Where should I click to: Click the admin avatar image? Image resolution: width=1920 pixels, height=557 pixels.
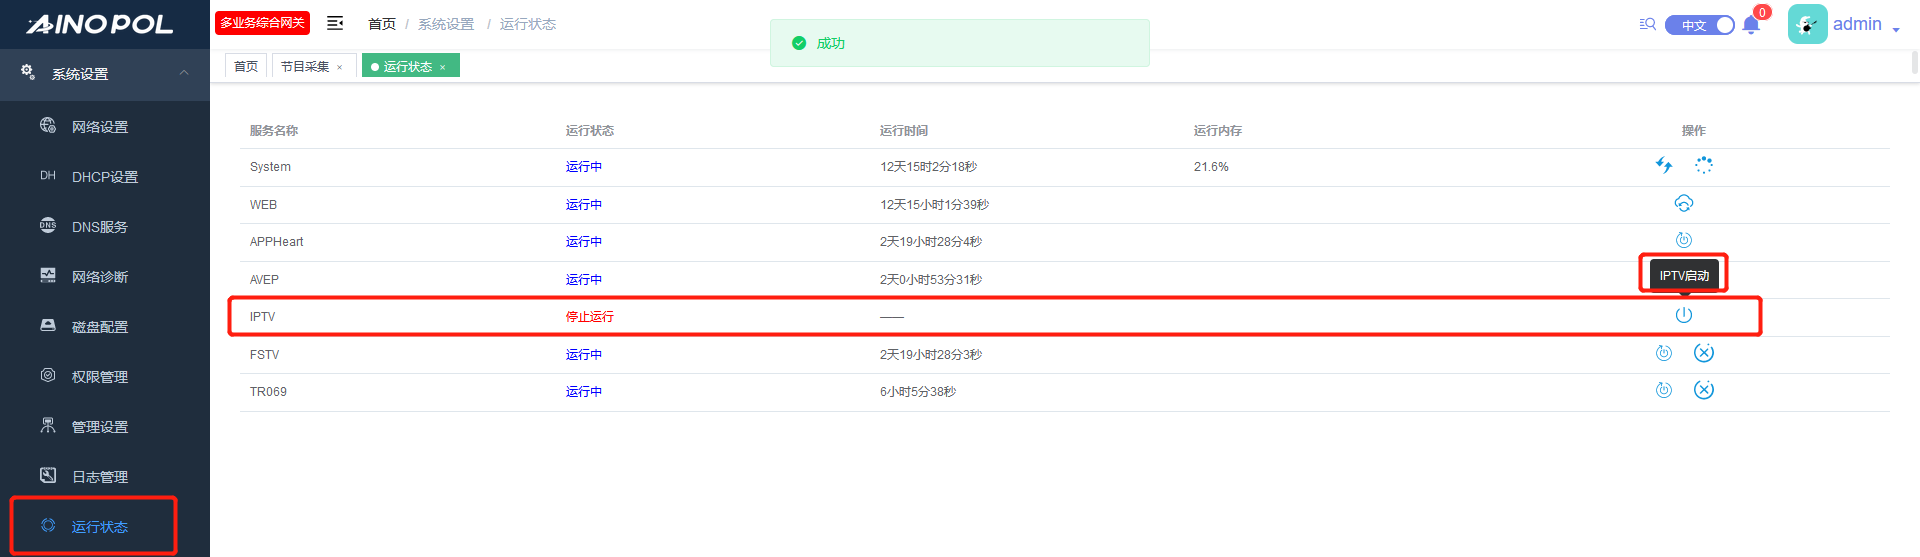point(1807,25)
